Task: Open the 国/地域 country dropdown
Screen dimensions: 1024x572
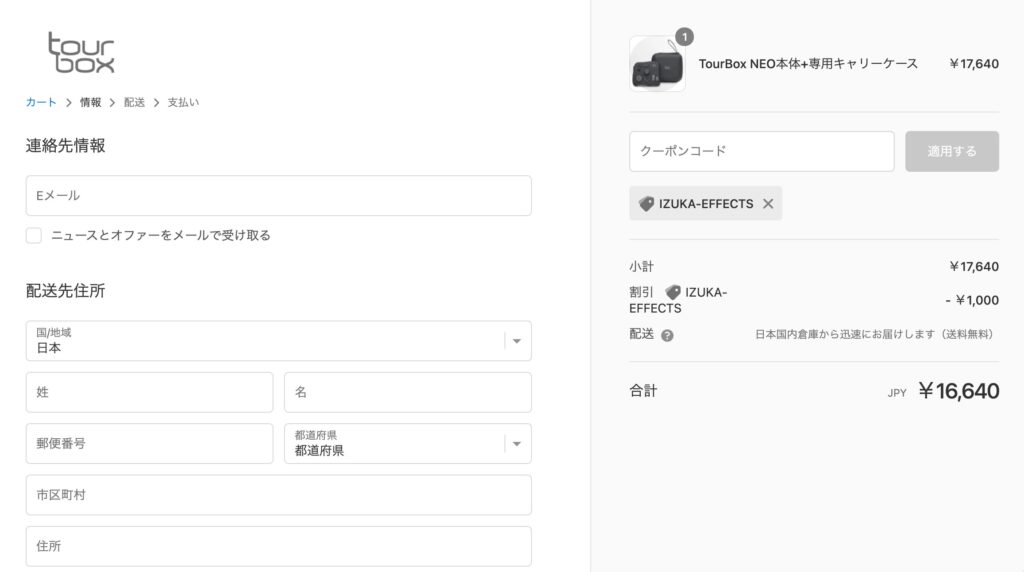Action: point(279,341)
